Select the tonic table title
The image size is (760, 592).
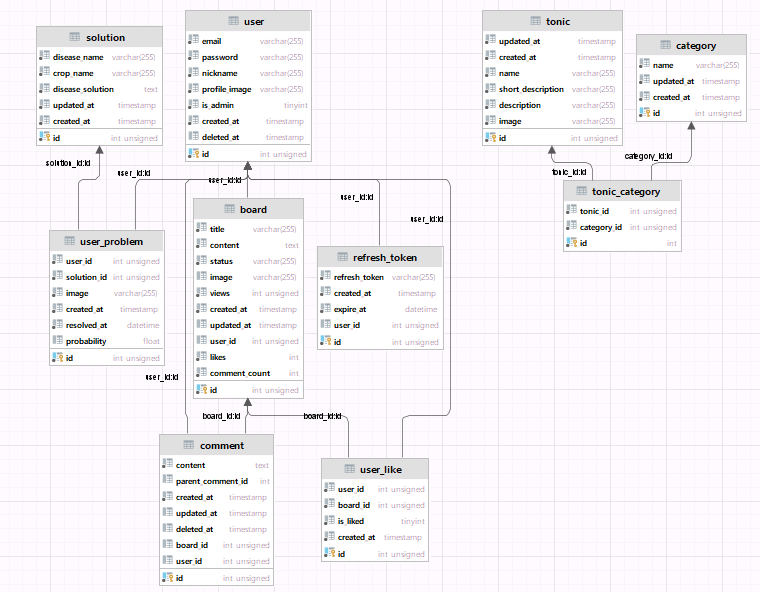click(558, 21)
